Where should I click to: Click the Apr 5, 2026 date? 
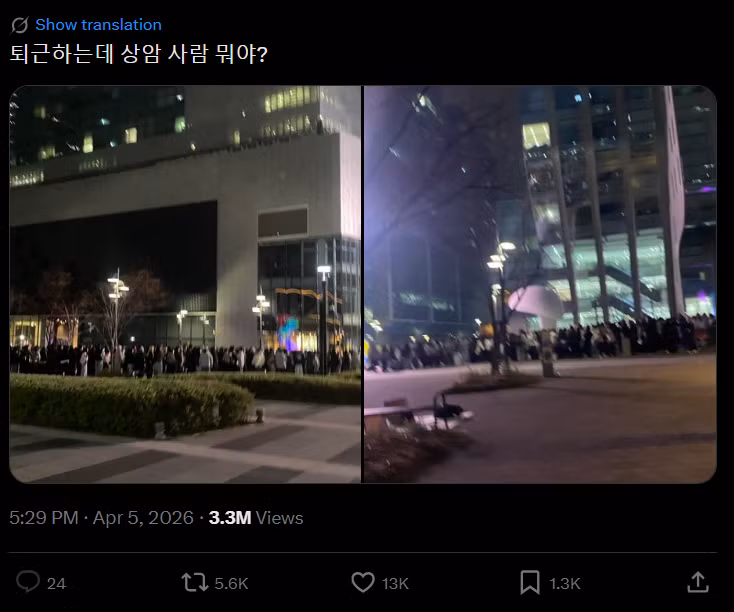tap(143, 518)
